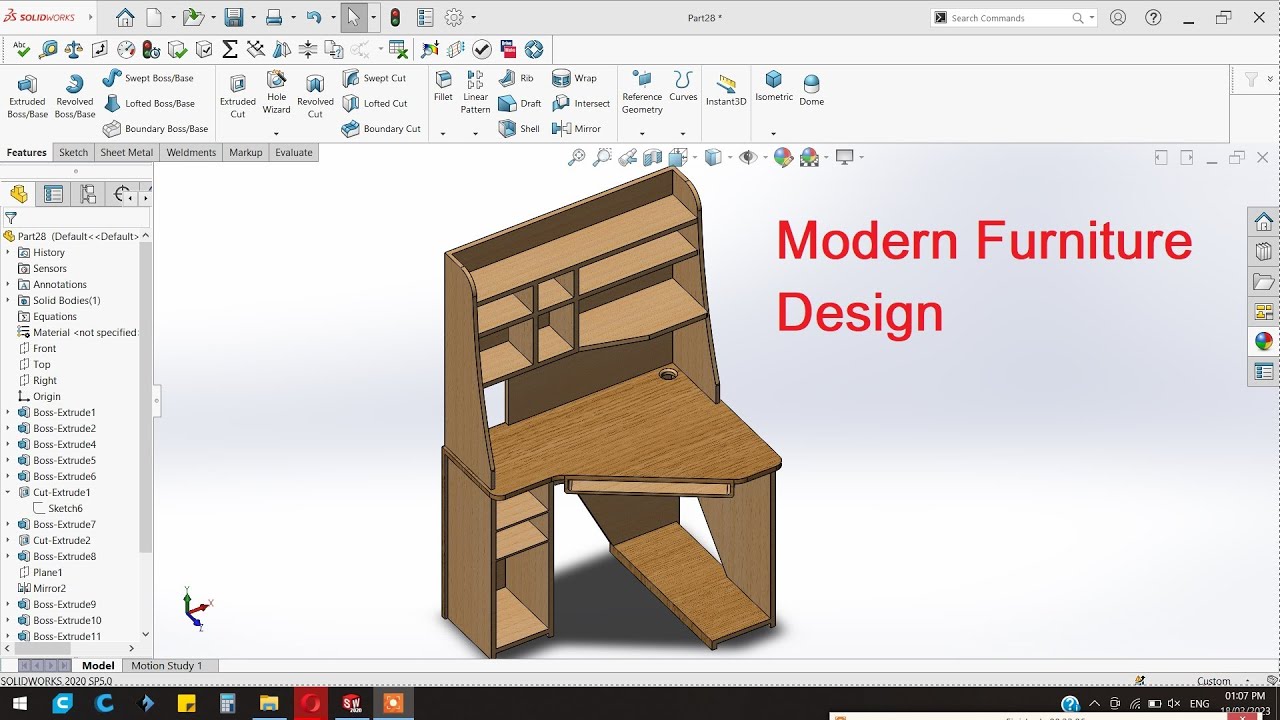Image resolution: width=1280 pixels, height=720 pixels.
Task: Expand the Boss-Extrude7 tree node
Action: (8, 524)
